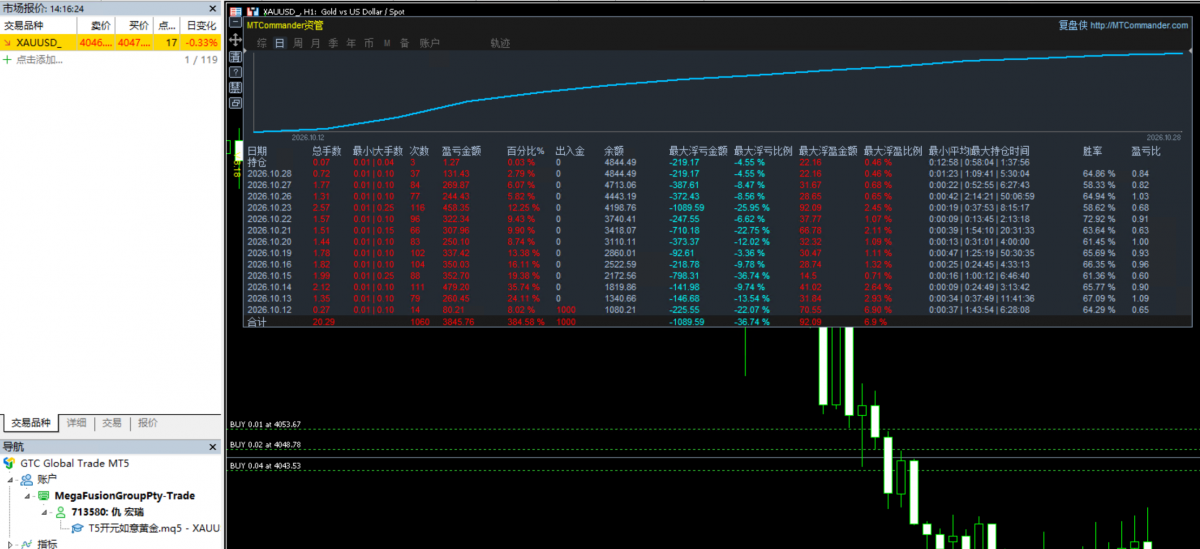Select the 币 currency tab

tap(369, 43)
